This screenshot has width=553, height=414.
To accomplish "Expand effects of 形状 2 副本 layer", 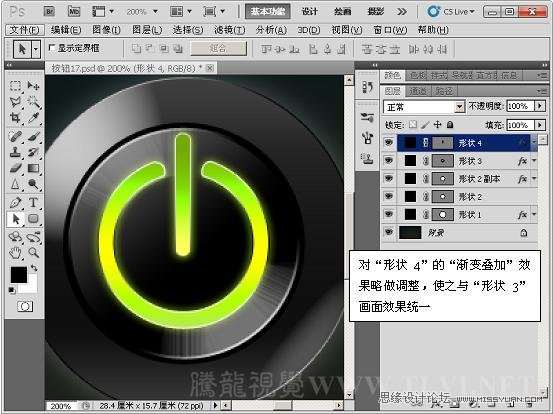I will [x=534, y=179].
